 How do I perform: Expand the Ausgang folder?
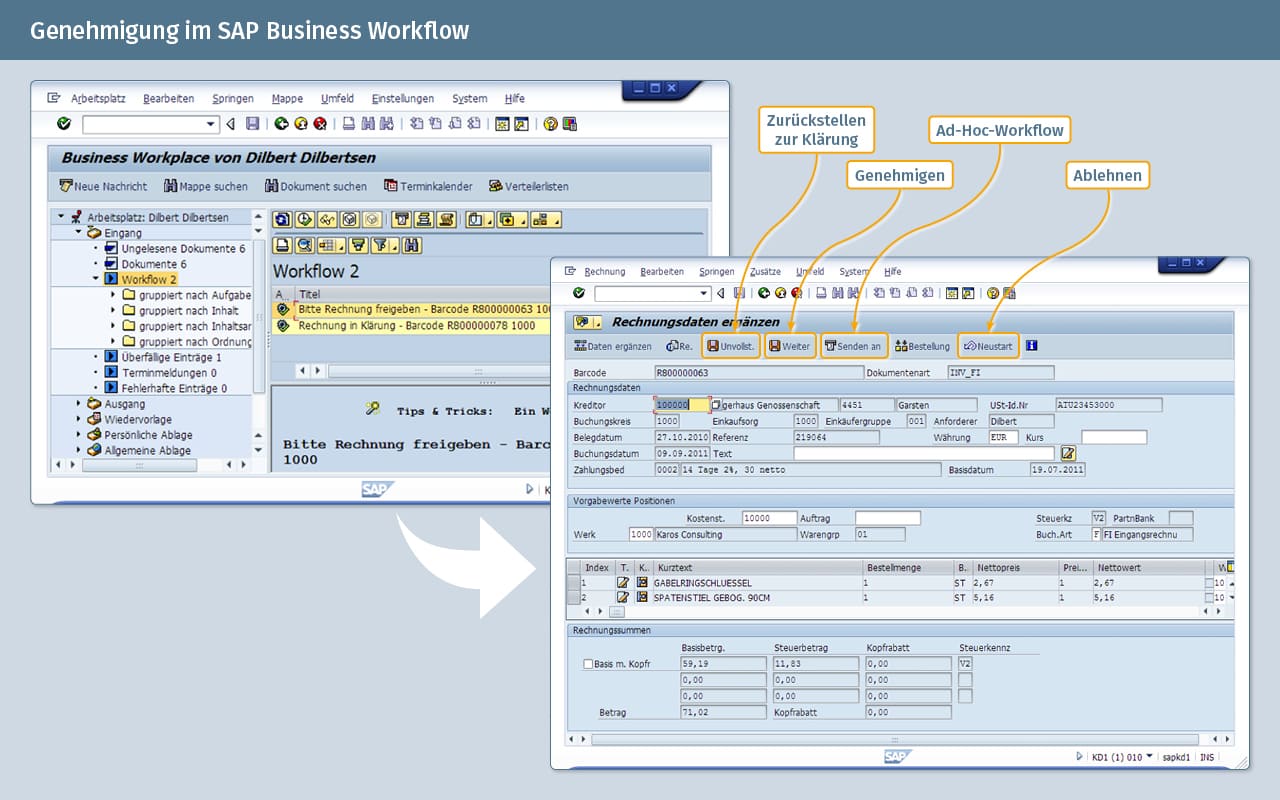point(78,403)
